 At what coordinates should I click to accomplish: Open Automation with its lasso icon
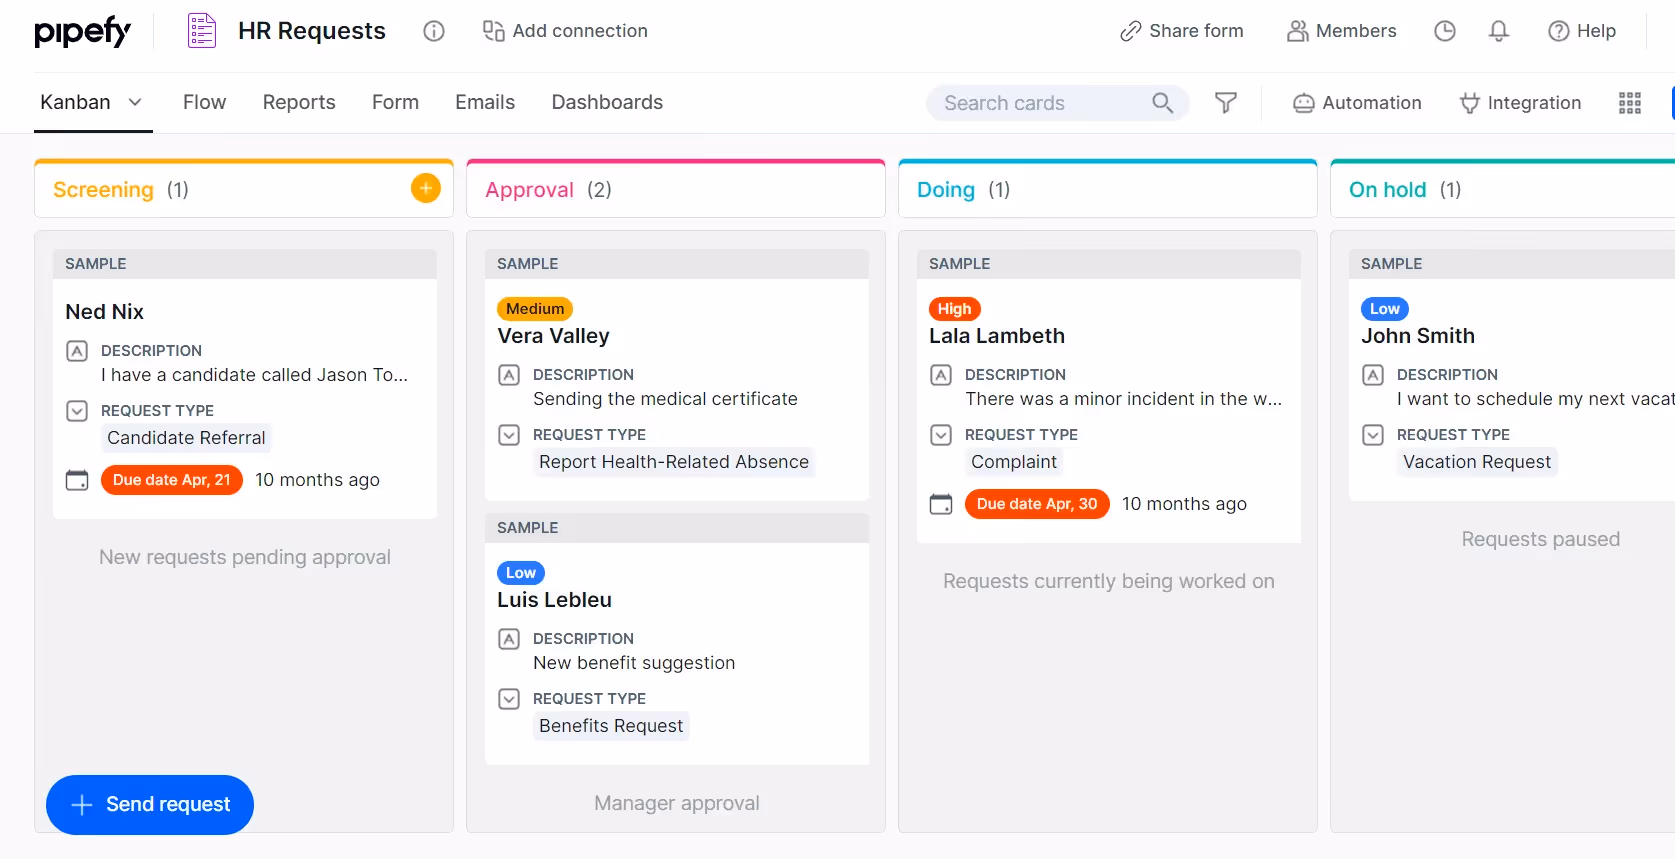click(x=1356, y=103)
